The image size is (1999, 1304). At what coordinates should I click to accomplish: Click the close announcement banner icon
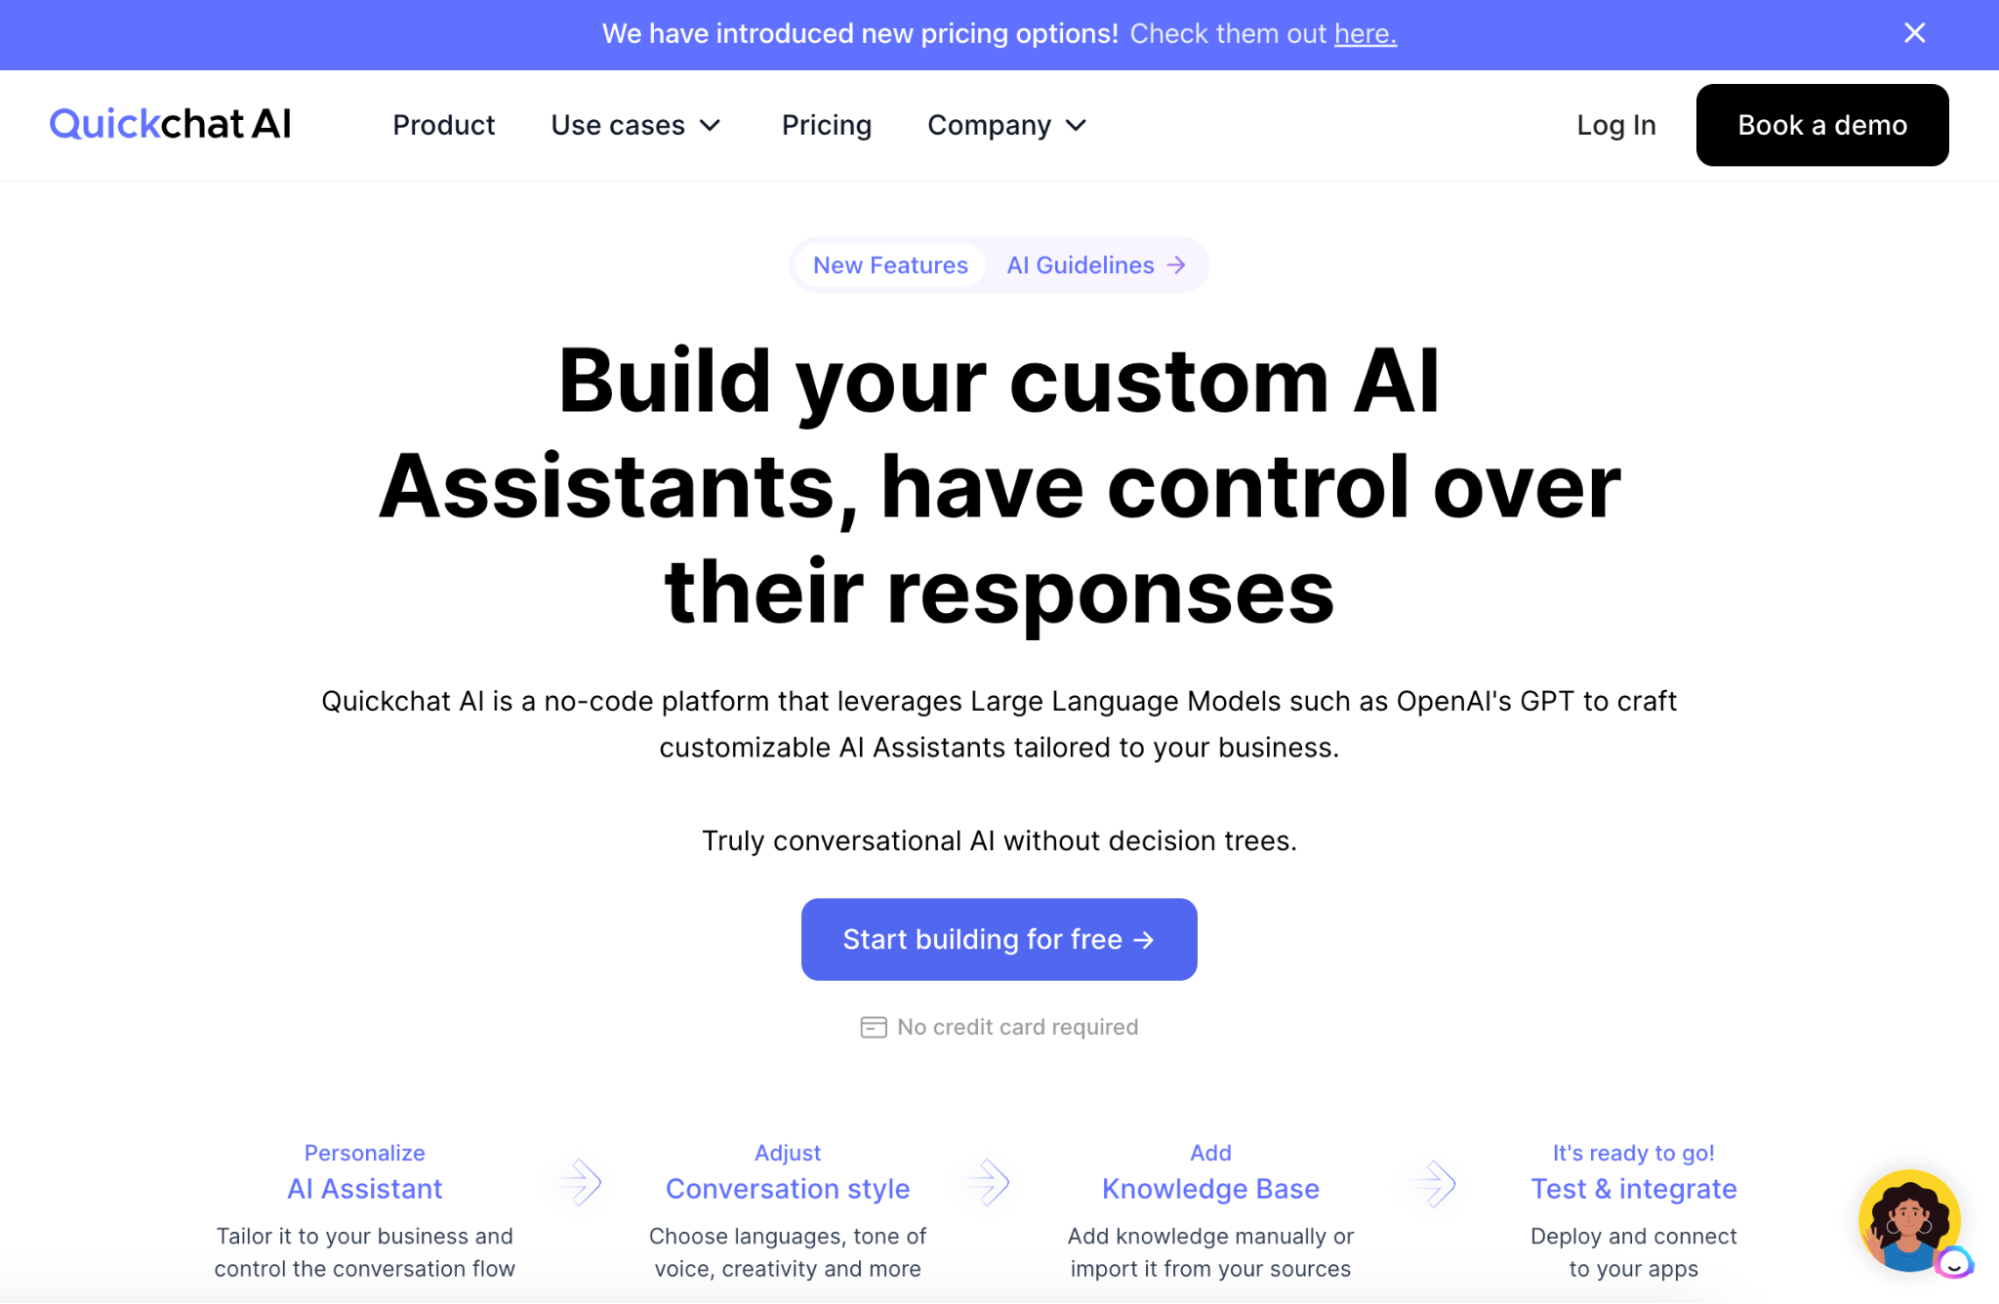pyautogui.click(x=1914, y=32)
